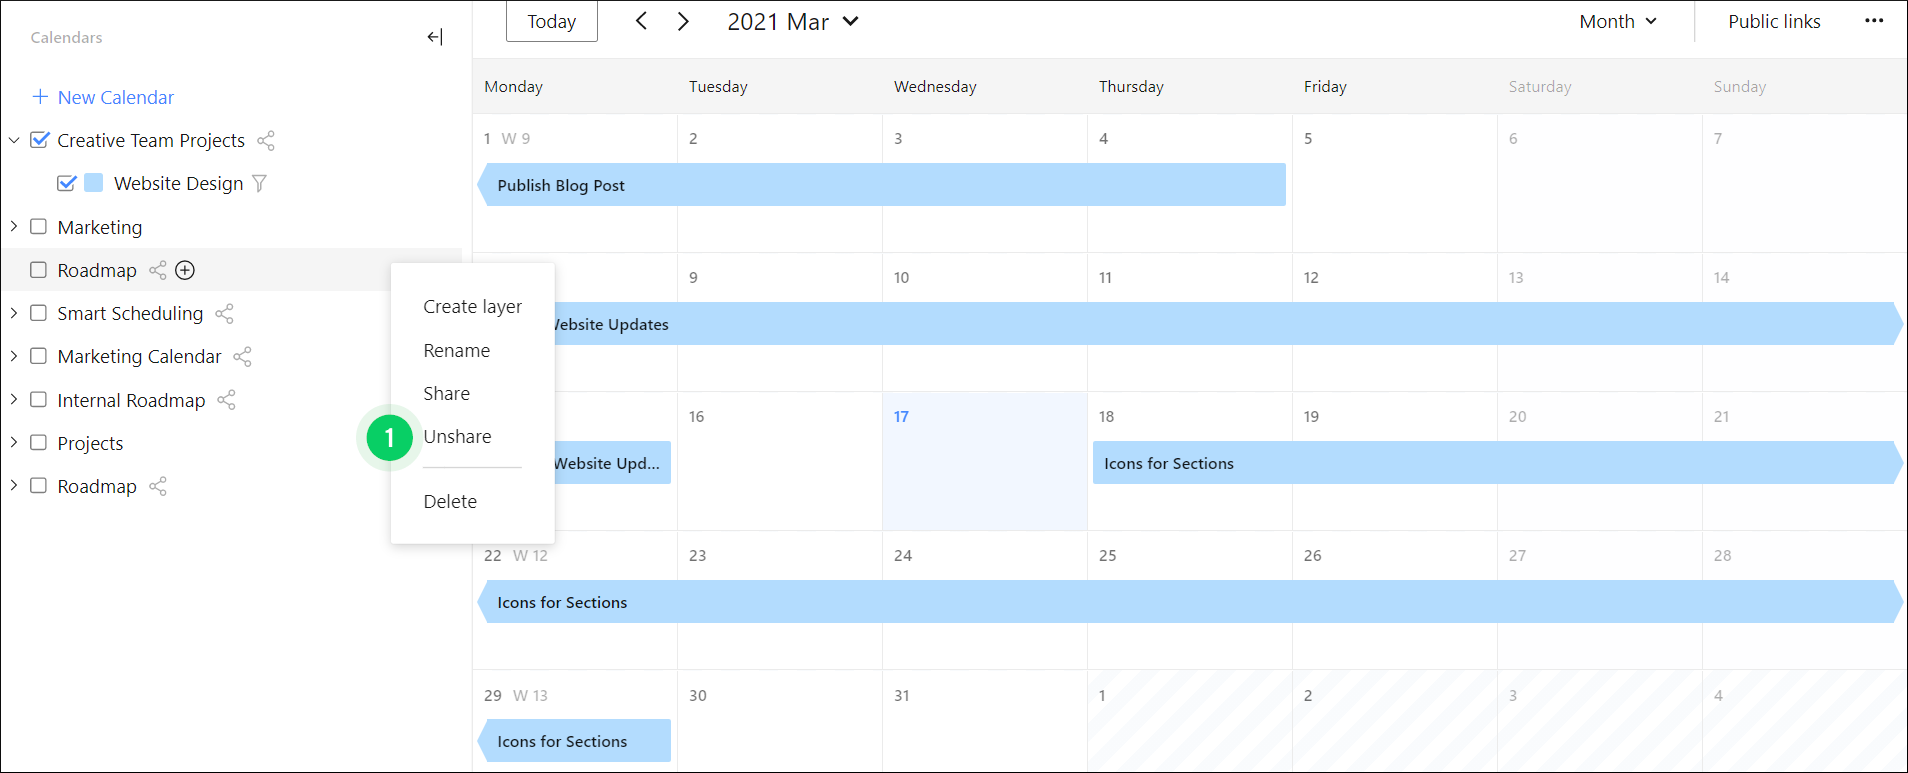The image size is (1908, 773).
Task: Expand the Projects calendar tree
Action: (14, 443)
